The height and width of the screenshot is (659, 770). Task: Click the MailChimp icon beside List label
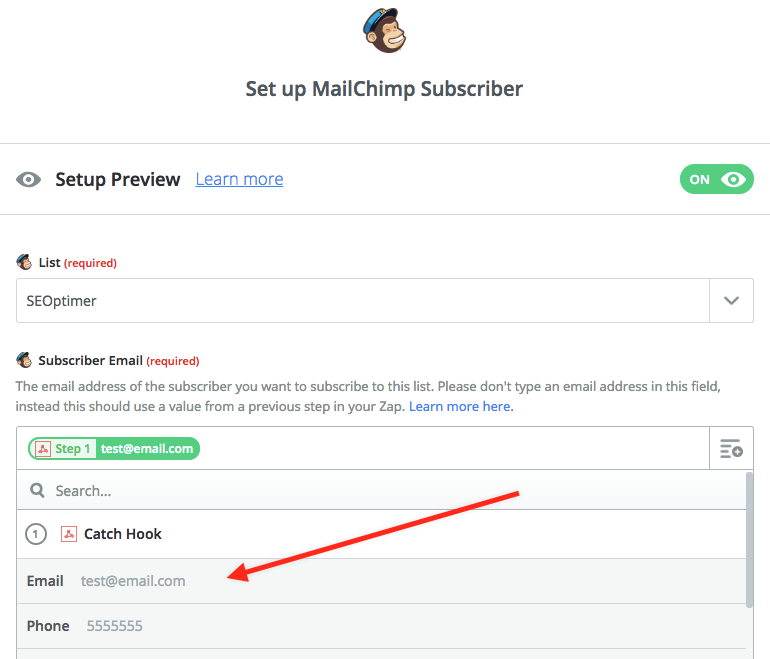[24, 263]
